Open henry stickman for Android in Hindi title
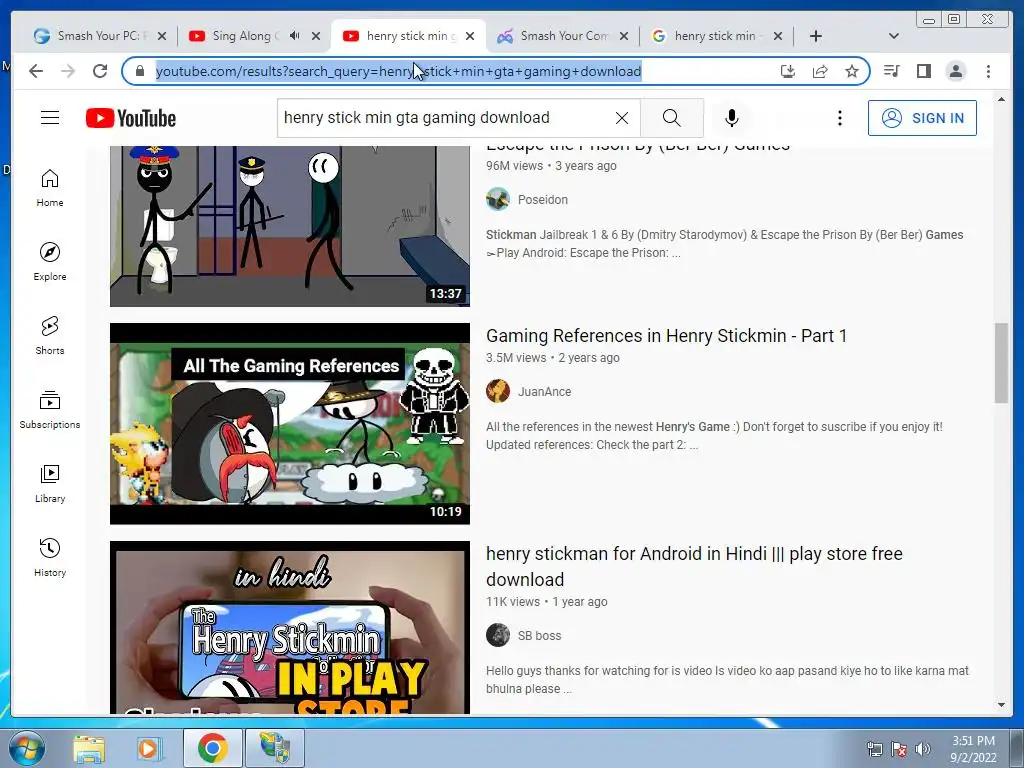This screenshot has height=768, width=1024. click(694, 566)
